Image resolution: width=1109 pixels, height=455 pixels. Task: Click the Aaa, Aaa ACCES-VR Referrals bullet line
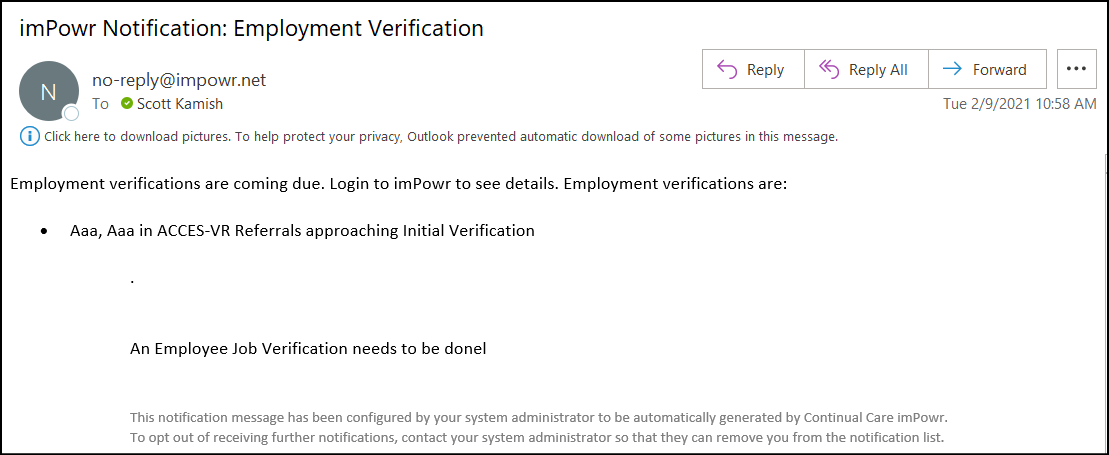tap(302, 231)
